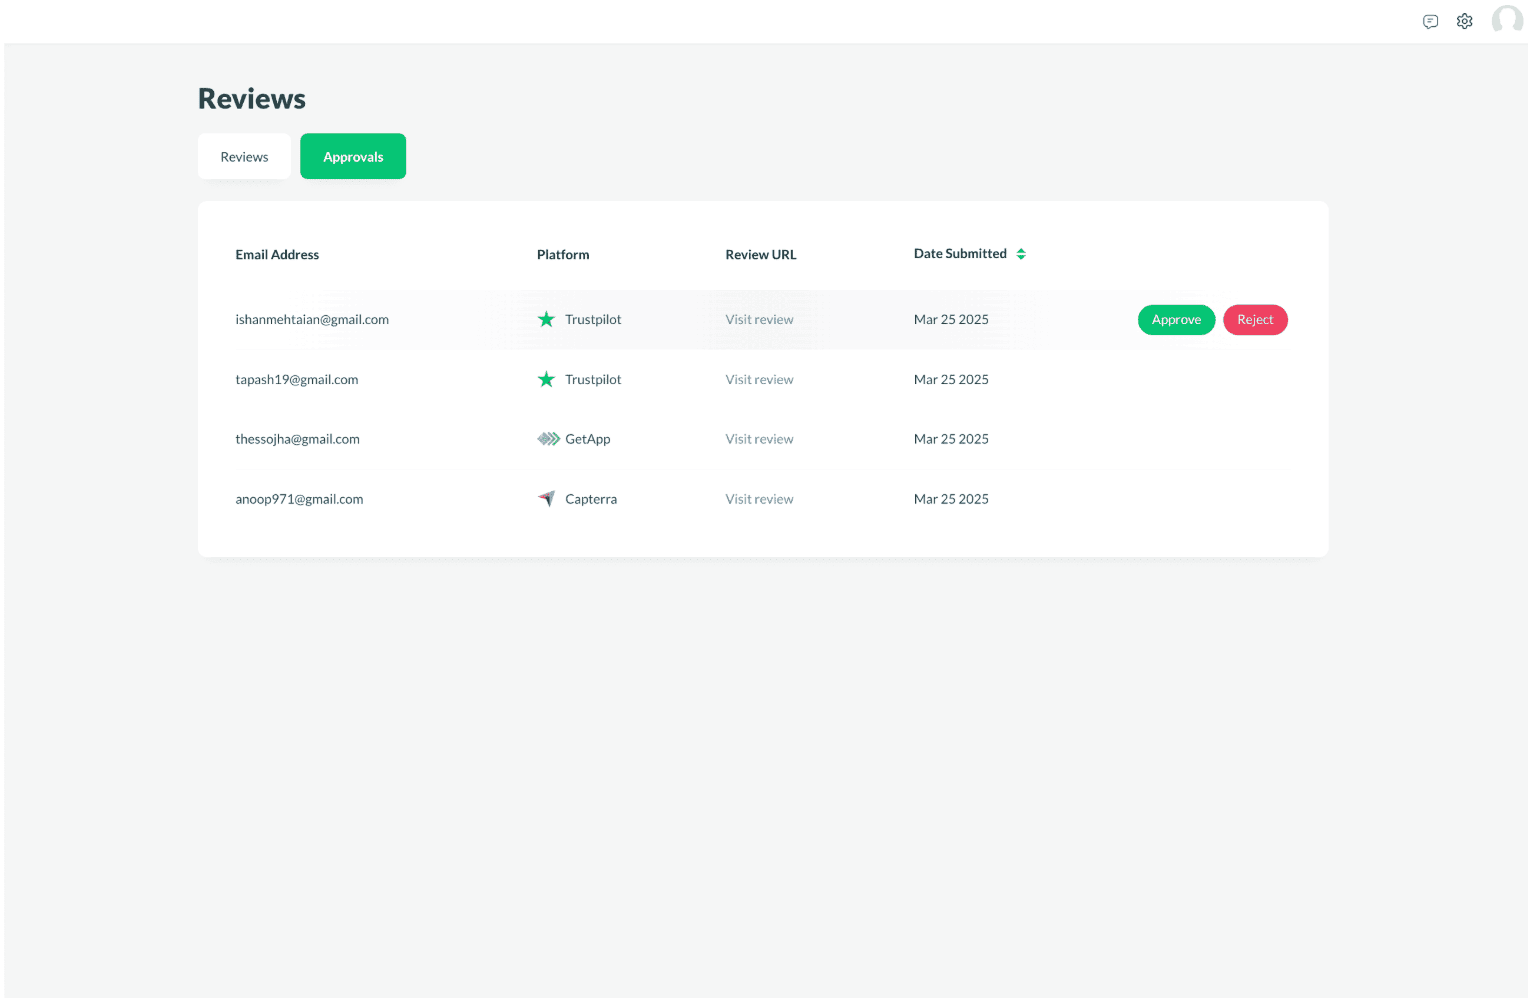Screen dimensions: 1528x998
Task: Select the GetApp platform icon
Action: pos(547,438)
